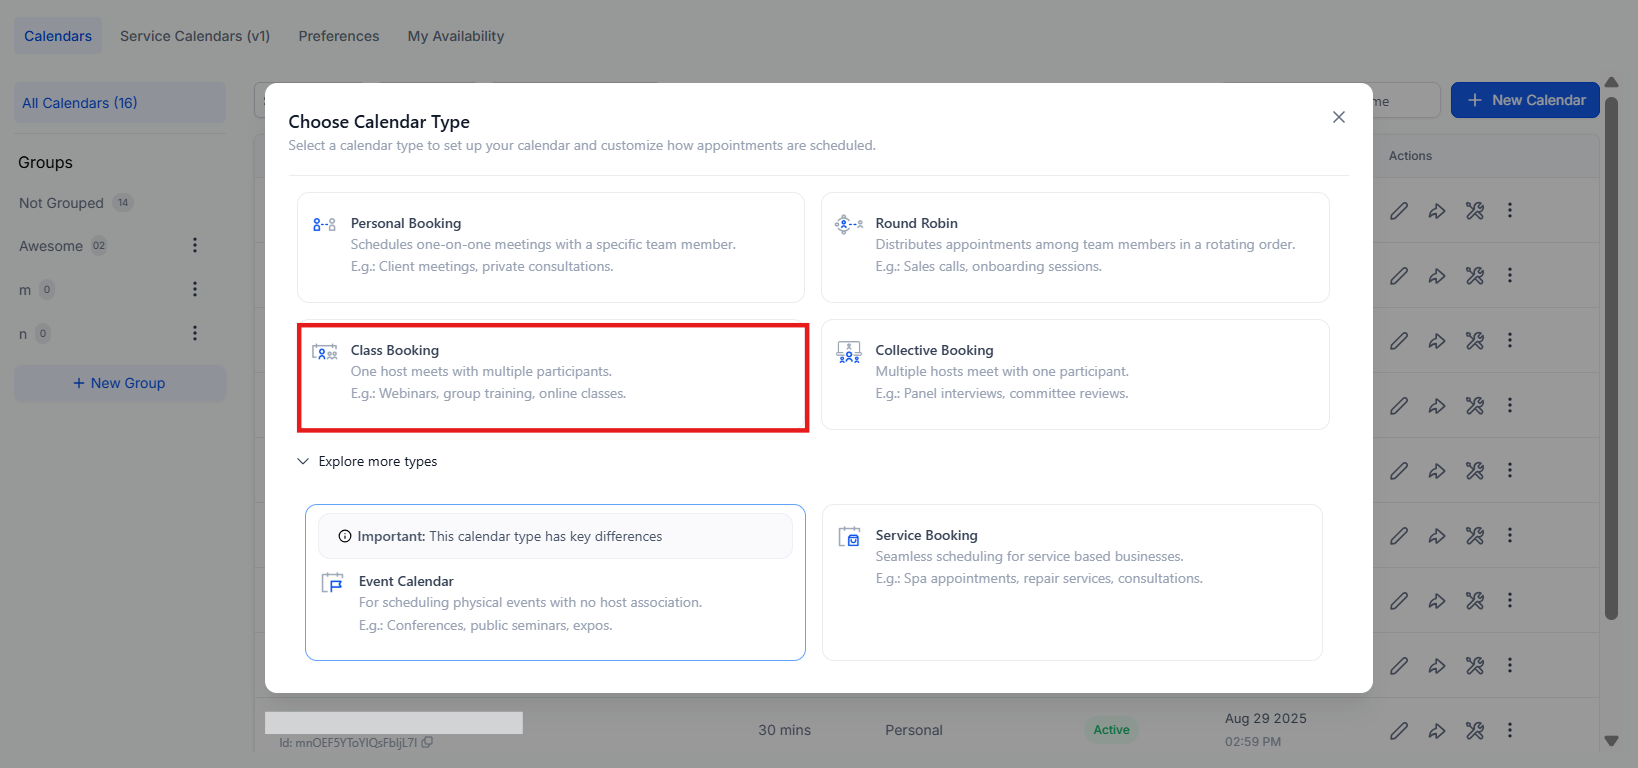Copy the calendar Id using copy icon
Screen dimensions: 1638x768
[x=428, y=743]
